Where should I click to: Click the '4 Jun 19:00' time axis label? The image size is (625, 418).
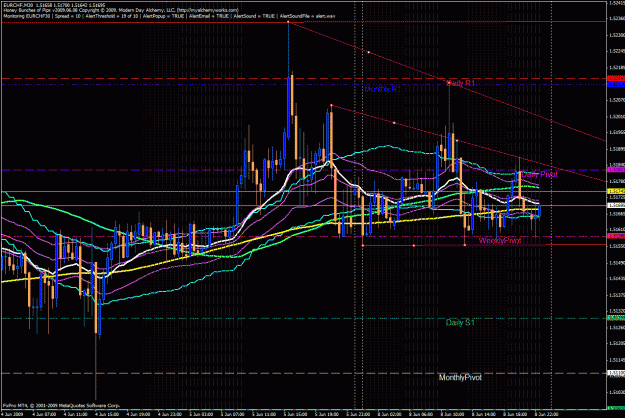(139, 414)
